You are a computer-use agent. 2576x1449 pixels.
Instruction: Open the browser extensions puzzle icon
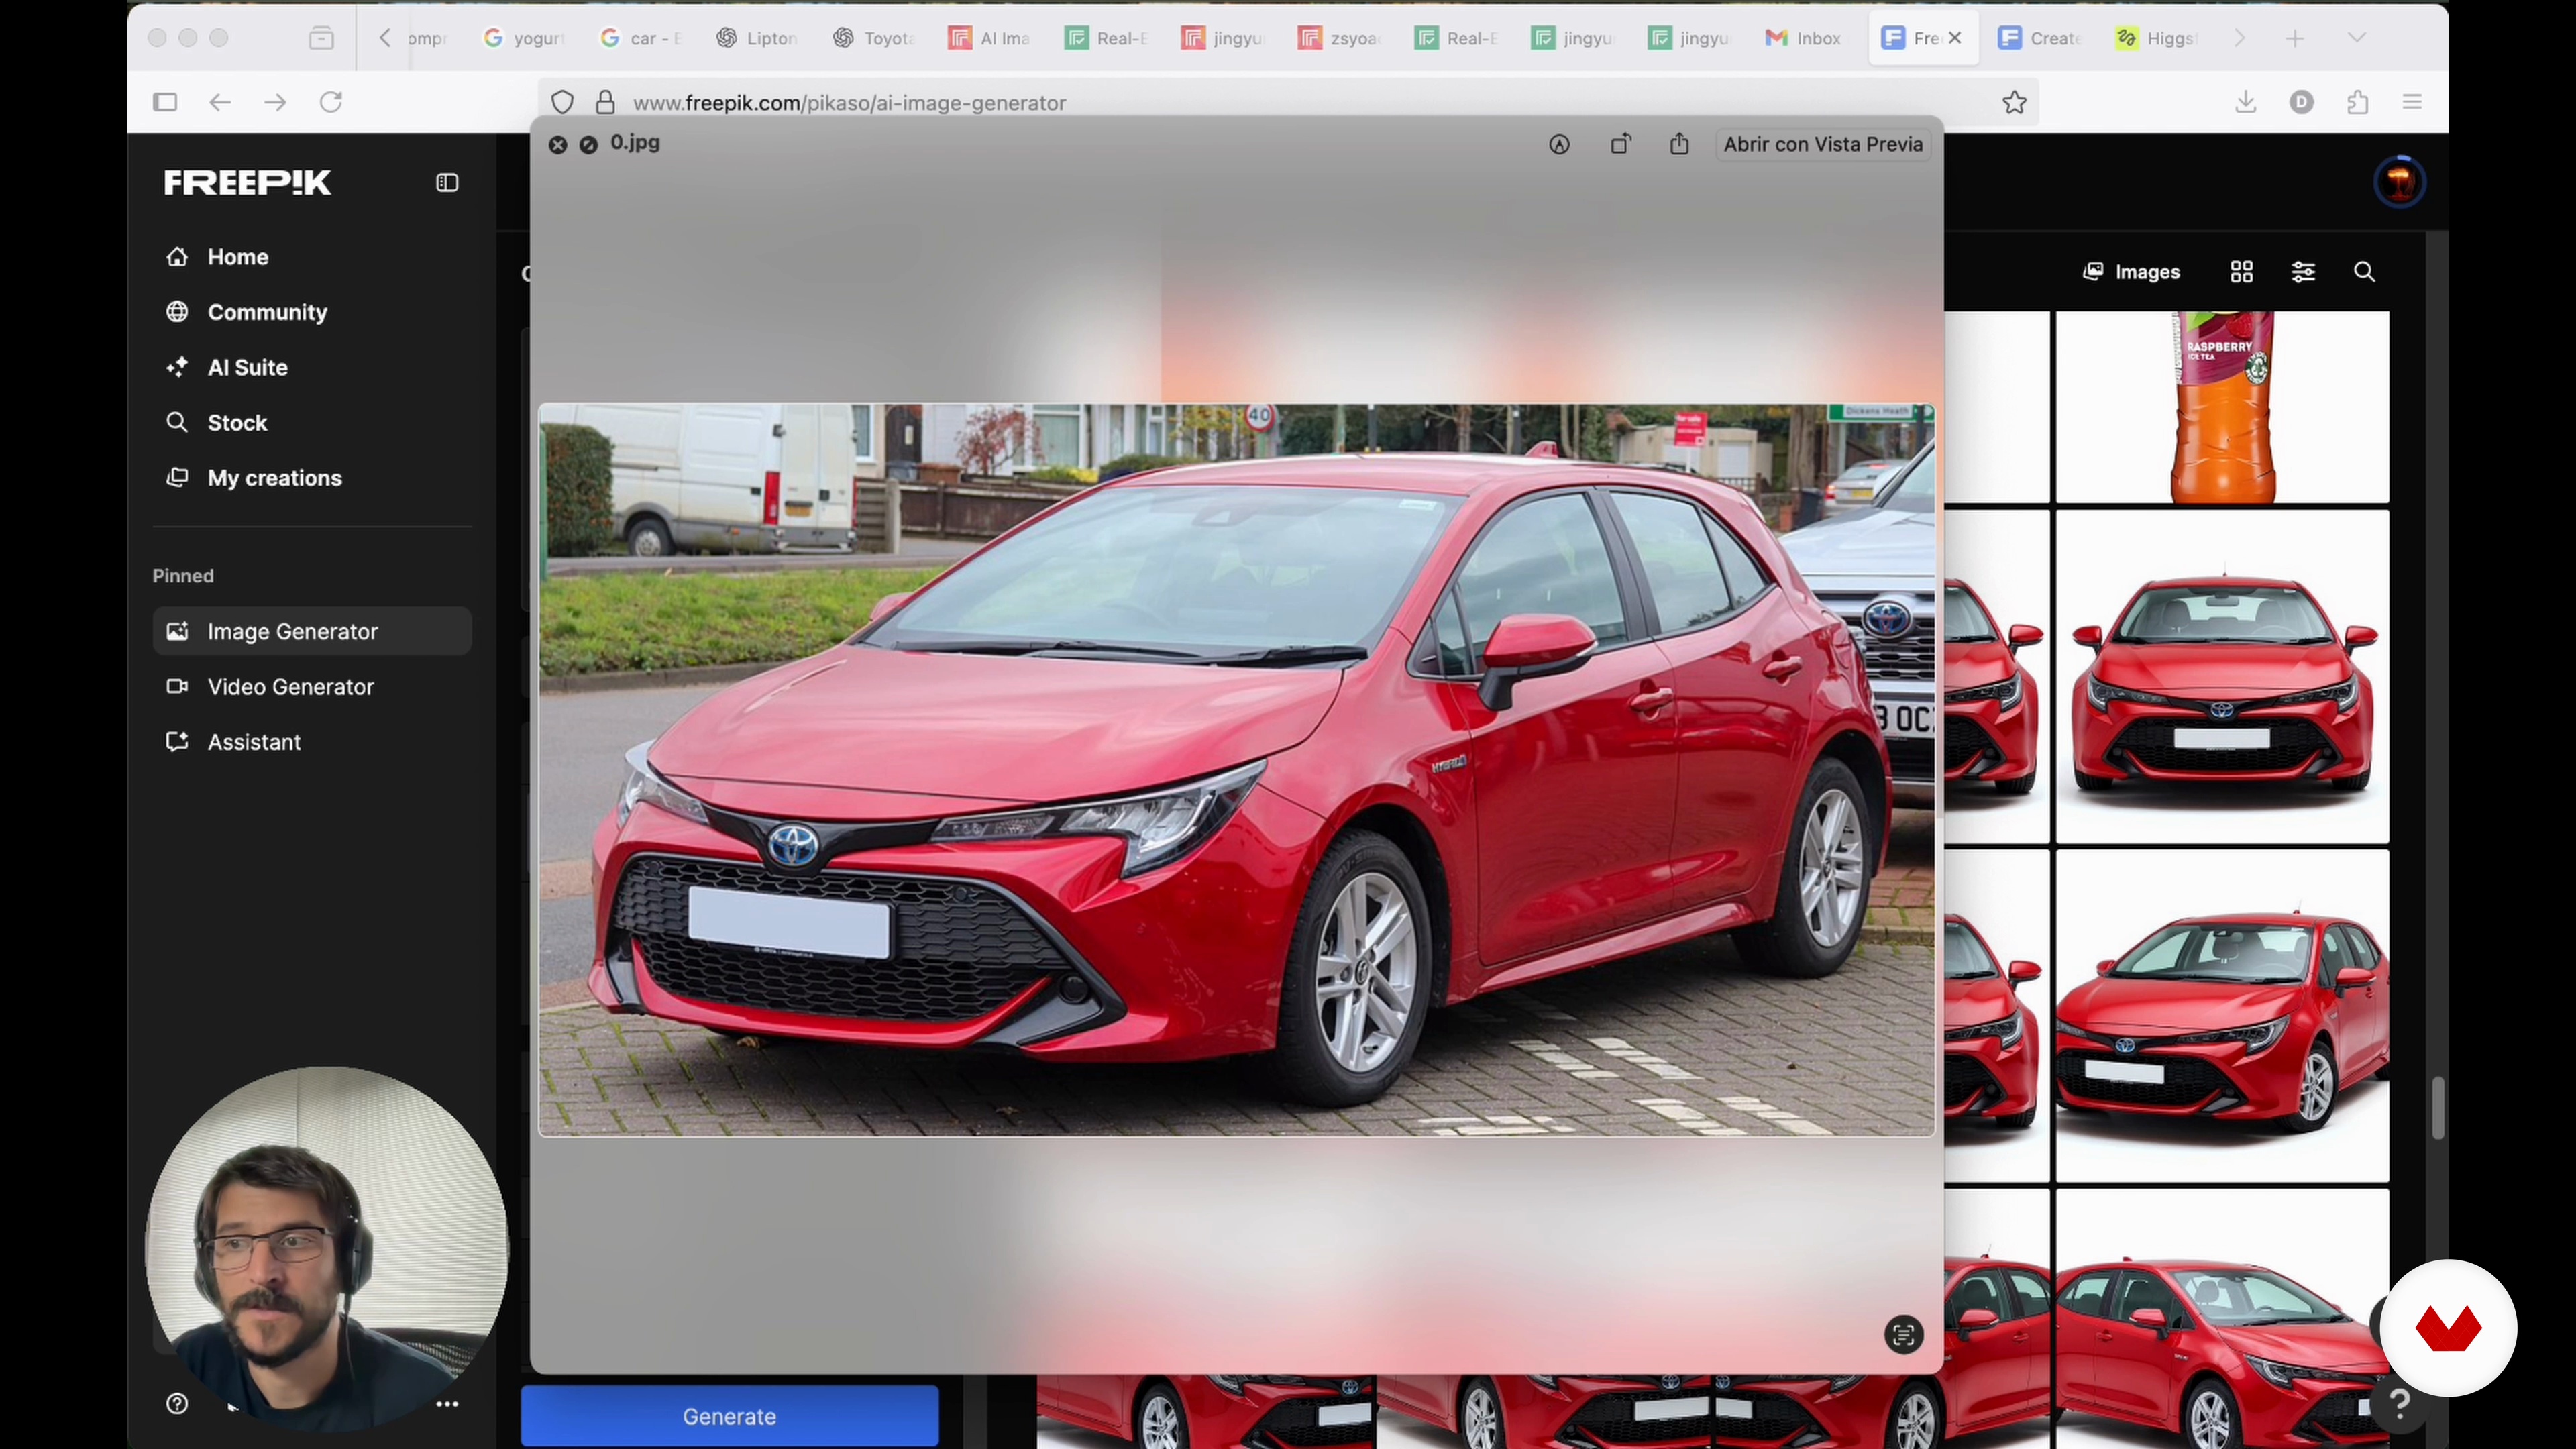click(2357, 102)
